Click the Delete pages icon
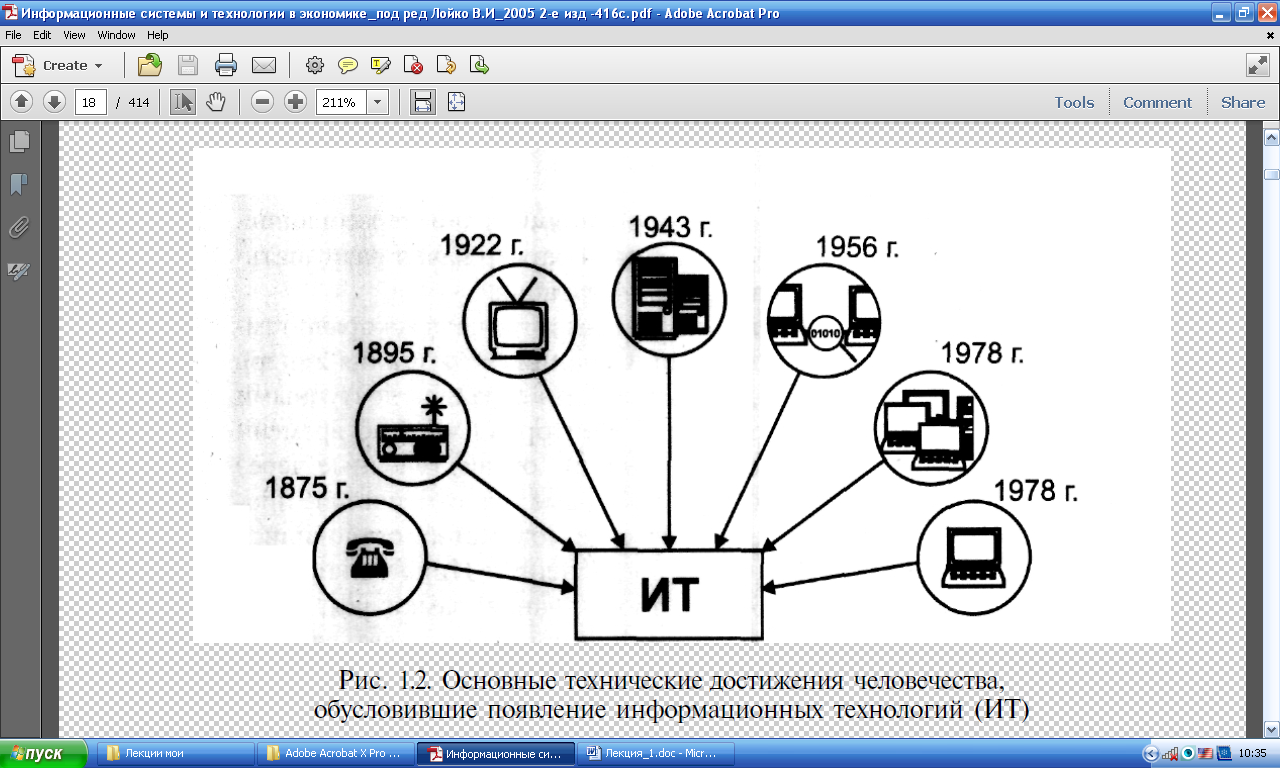The image size is (1280, 768). click(x=414, y=65)
